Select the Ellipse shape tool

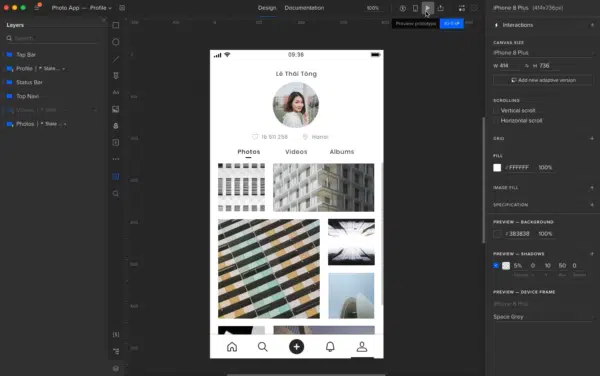coord(116,42)
